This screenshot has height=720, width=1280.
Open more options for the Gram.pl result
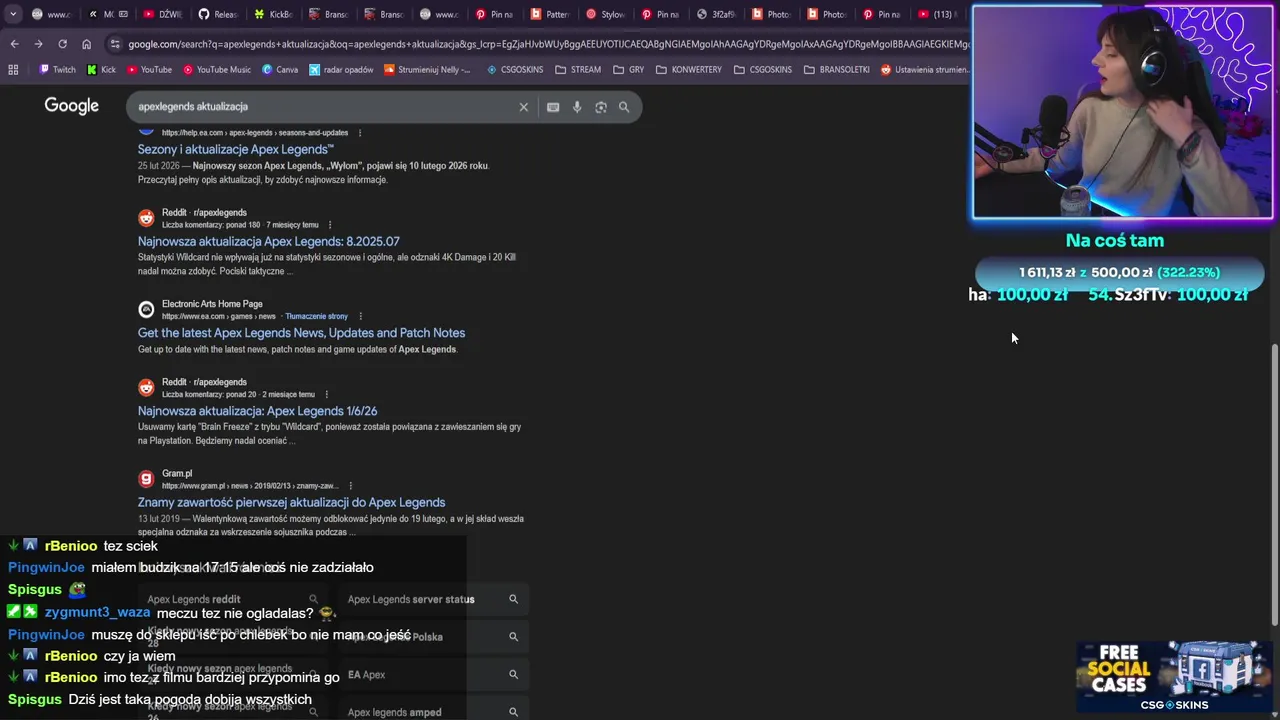coord(350,486)
